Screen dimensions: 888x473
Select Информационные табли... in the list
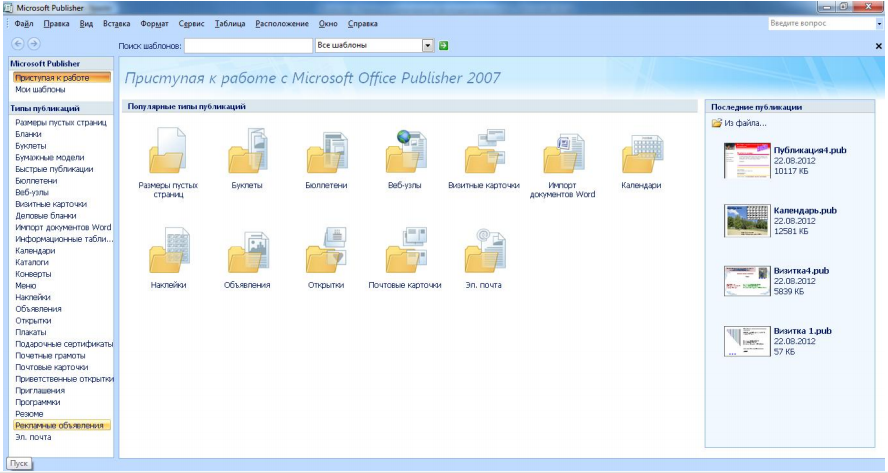click(x=64, y=239)
